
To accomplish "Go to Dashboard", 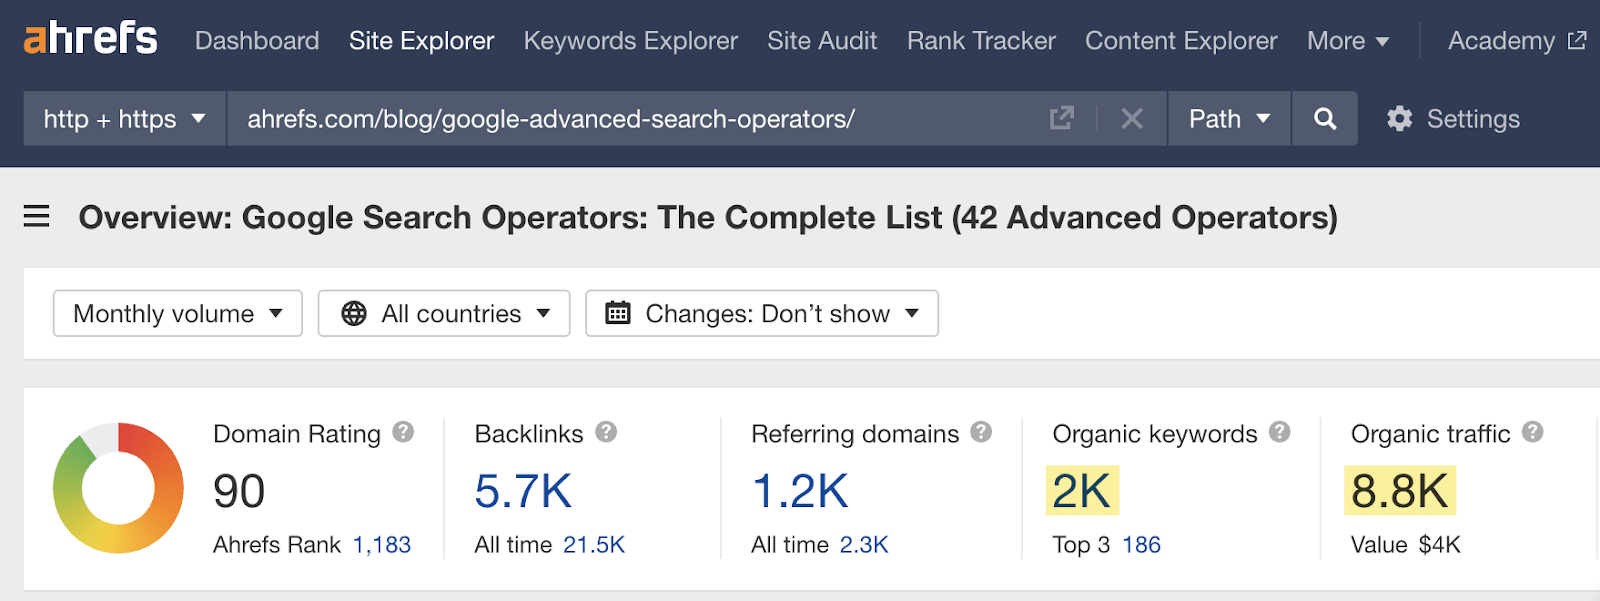I will (257, 41).
